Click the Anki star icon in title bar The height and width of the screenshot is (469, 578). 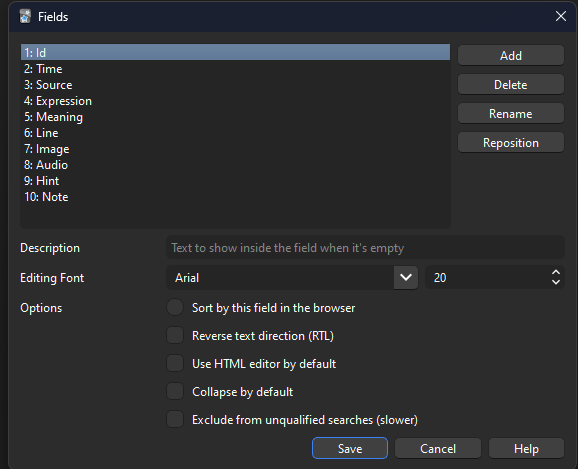[25, 17]
